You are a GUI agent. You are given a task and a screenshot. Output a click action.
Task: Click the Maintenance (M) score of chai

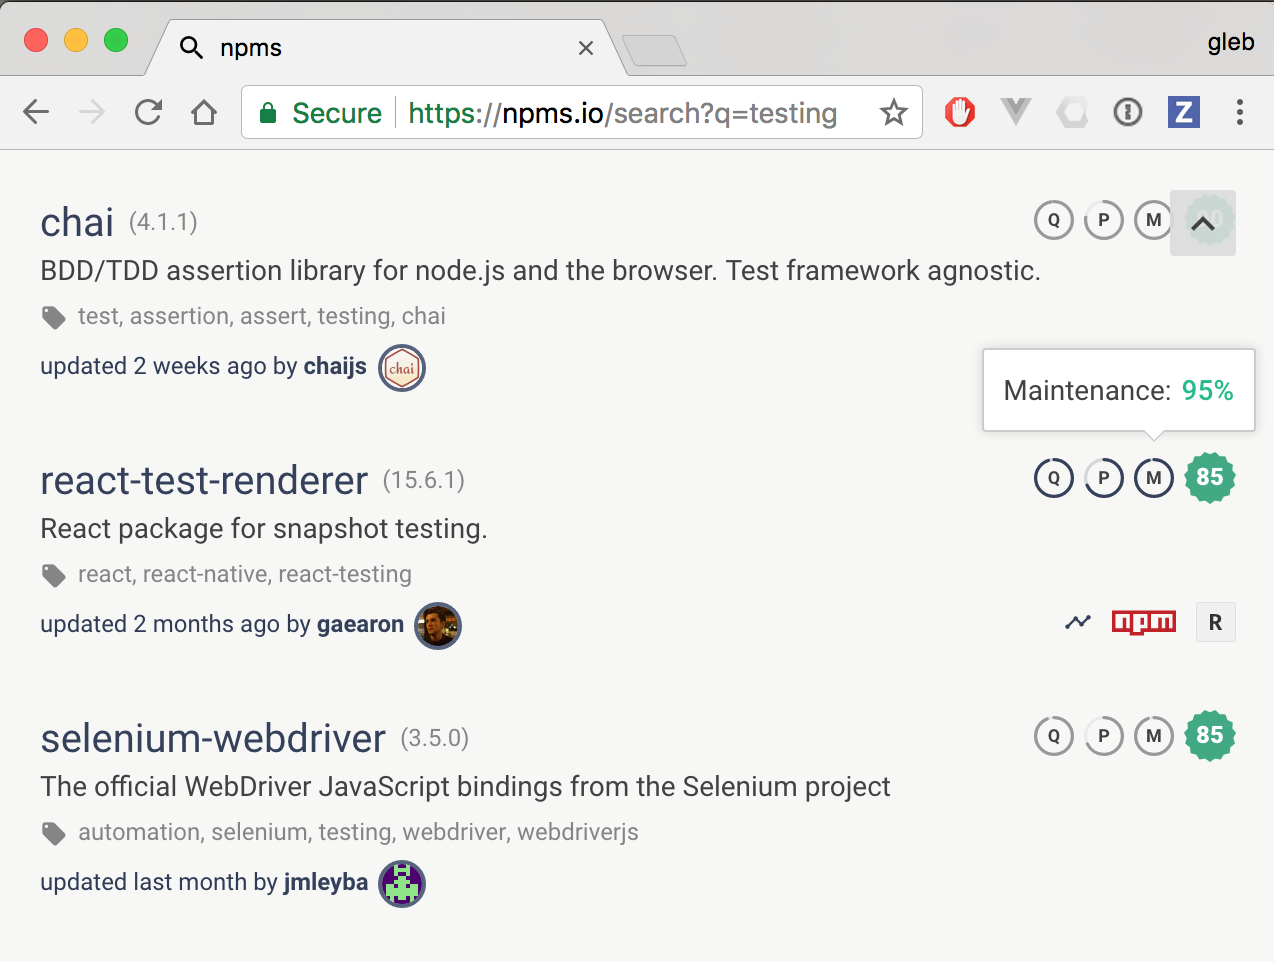(1154, 220)
